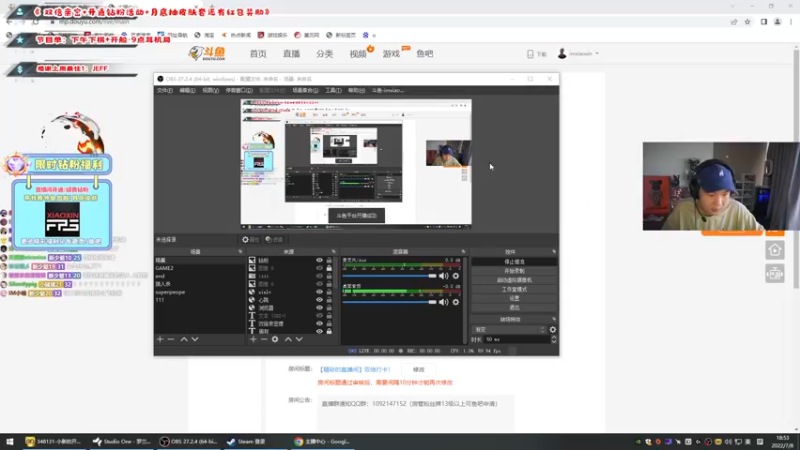Go to the 直播 tab on Douyu
The height and width of the screenshot is (450, 800).
coord(291,54)
